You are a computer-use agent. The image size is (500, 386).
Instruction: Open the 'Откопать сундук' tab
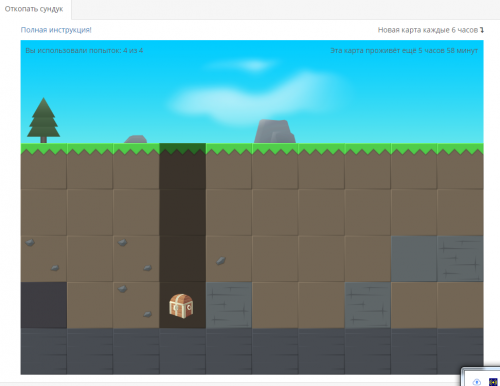coord(34,9)
